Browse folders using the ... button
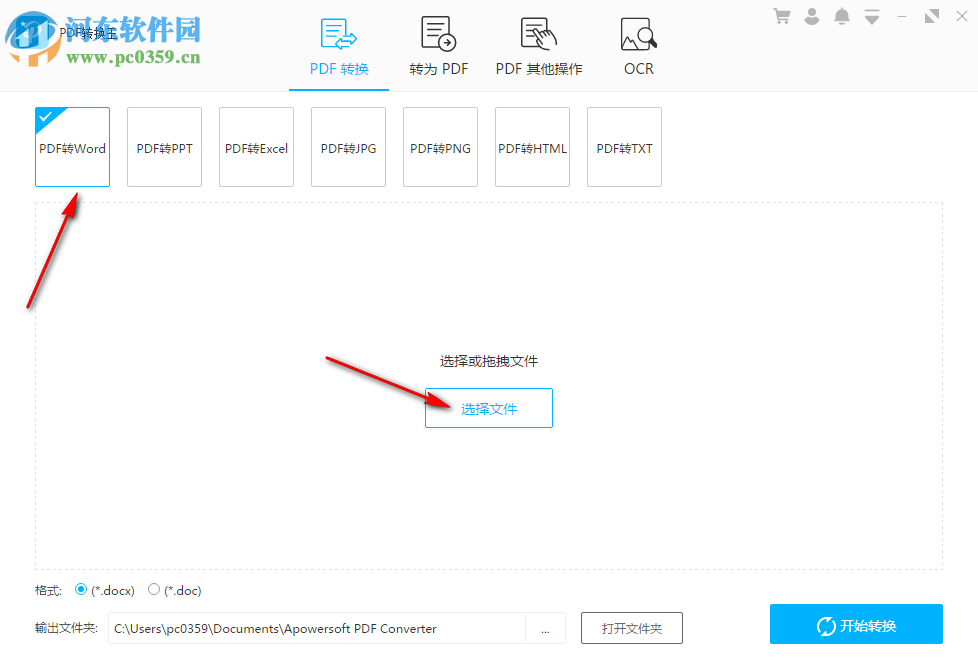Viewport: 978px width, 668px height. [546, 628]
